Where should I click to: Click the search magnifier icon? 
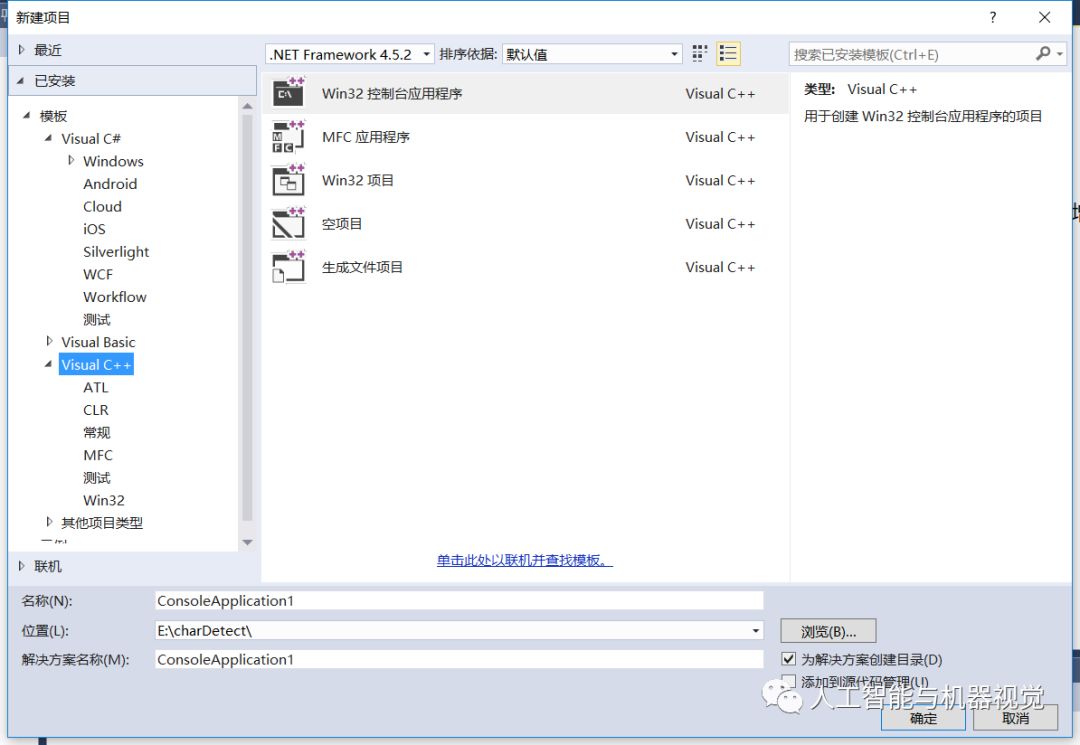[x=1043, y=54]
